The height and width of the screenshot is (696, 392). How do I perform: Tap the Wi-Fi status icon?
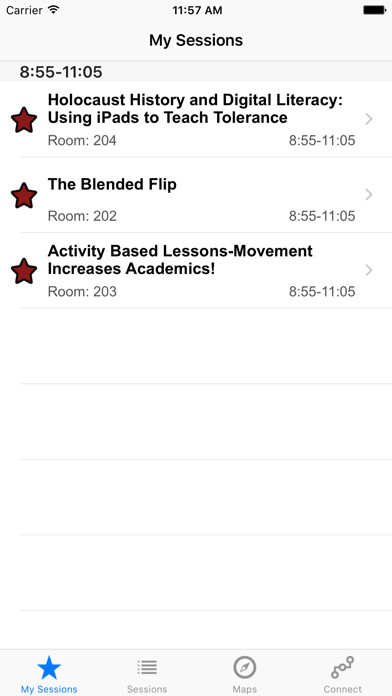[53, 10]
